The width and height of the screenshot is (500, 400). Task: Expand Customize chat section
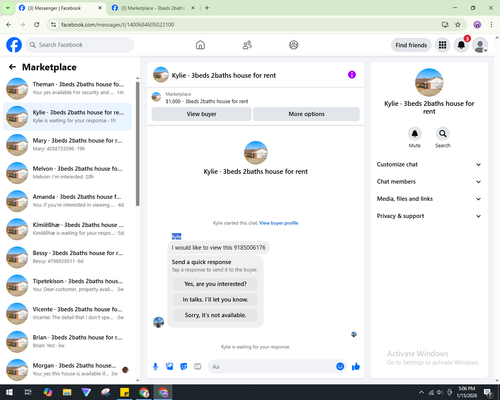429,164
